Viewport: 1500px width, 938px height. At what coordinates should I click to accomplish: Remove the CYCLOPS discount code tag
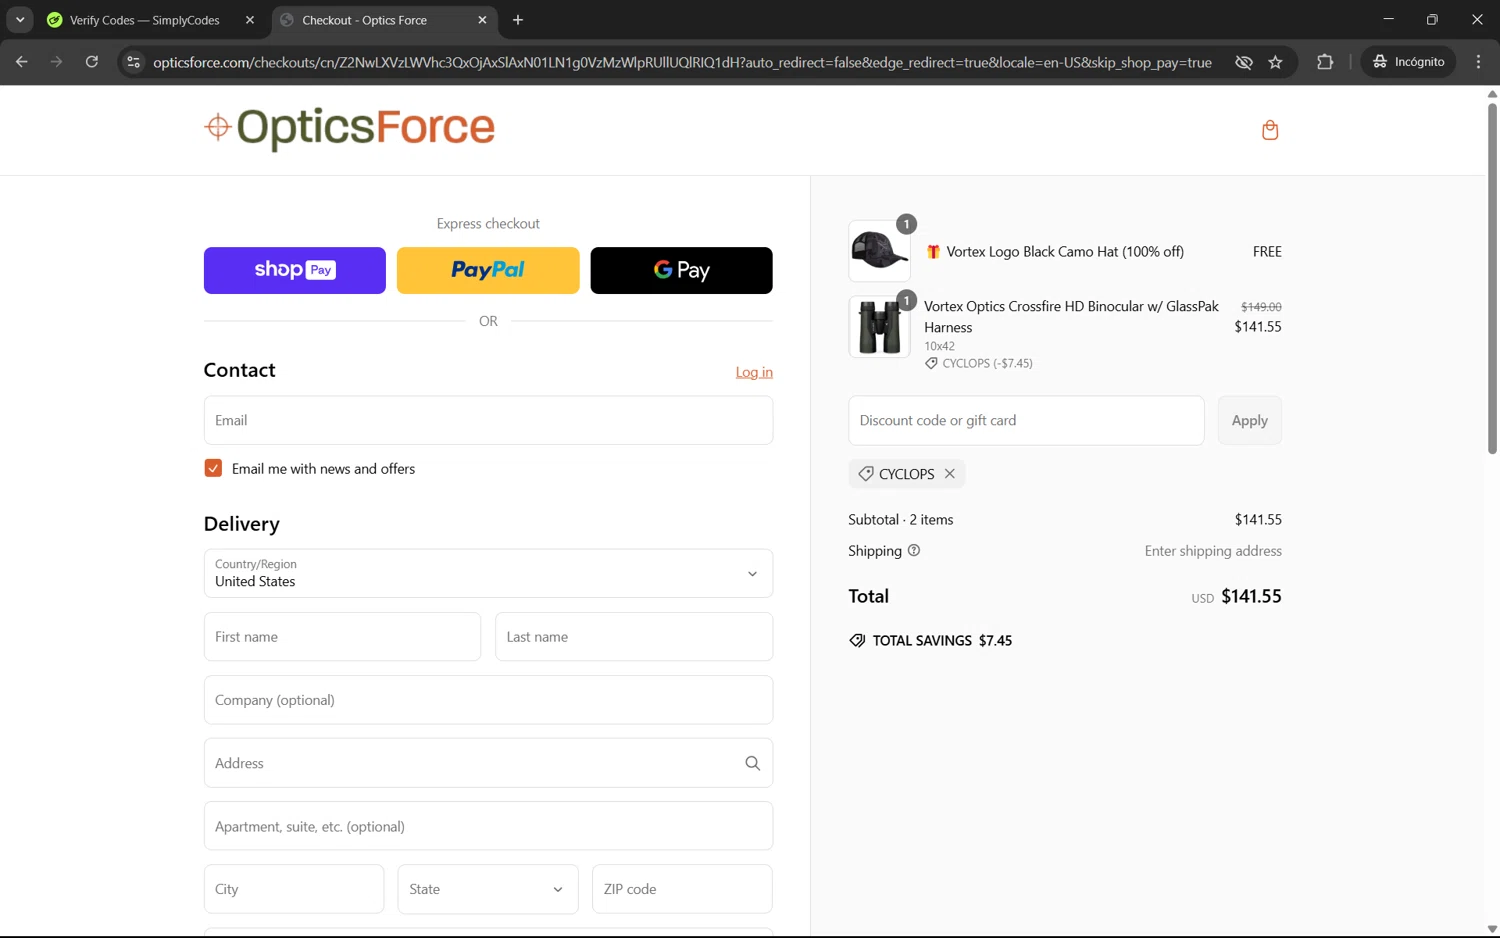(950, 474)
